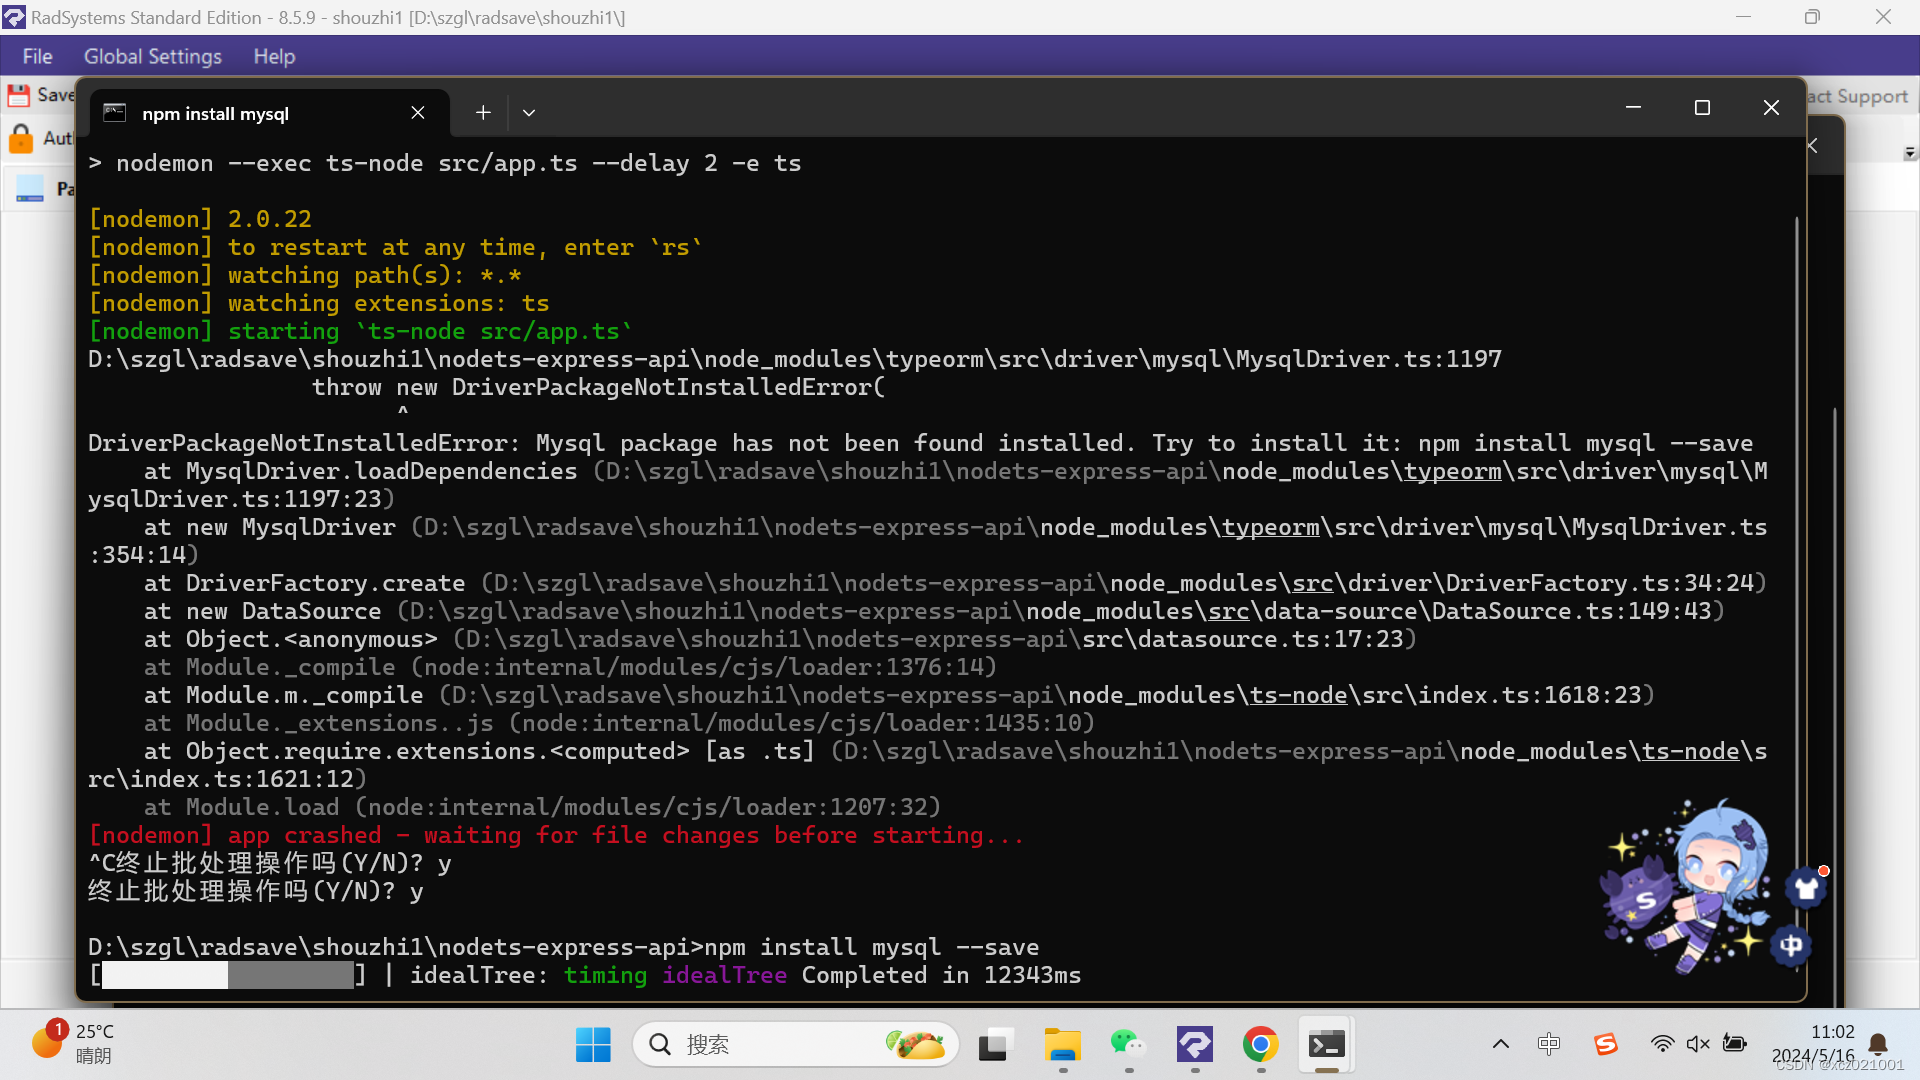The height and width of the screenshot is (1080, 1920).
Task: Open the File menu
Action: (x=37, y=57)
